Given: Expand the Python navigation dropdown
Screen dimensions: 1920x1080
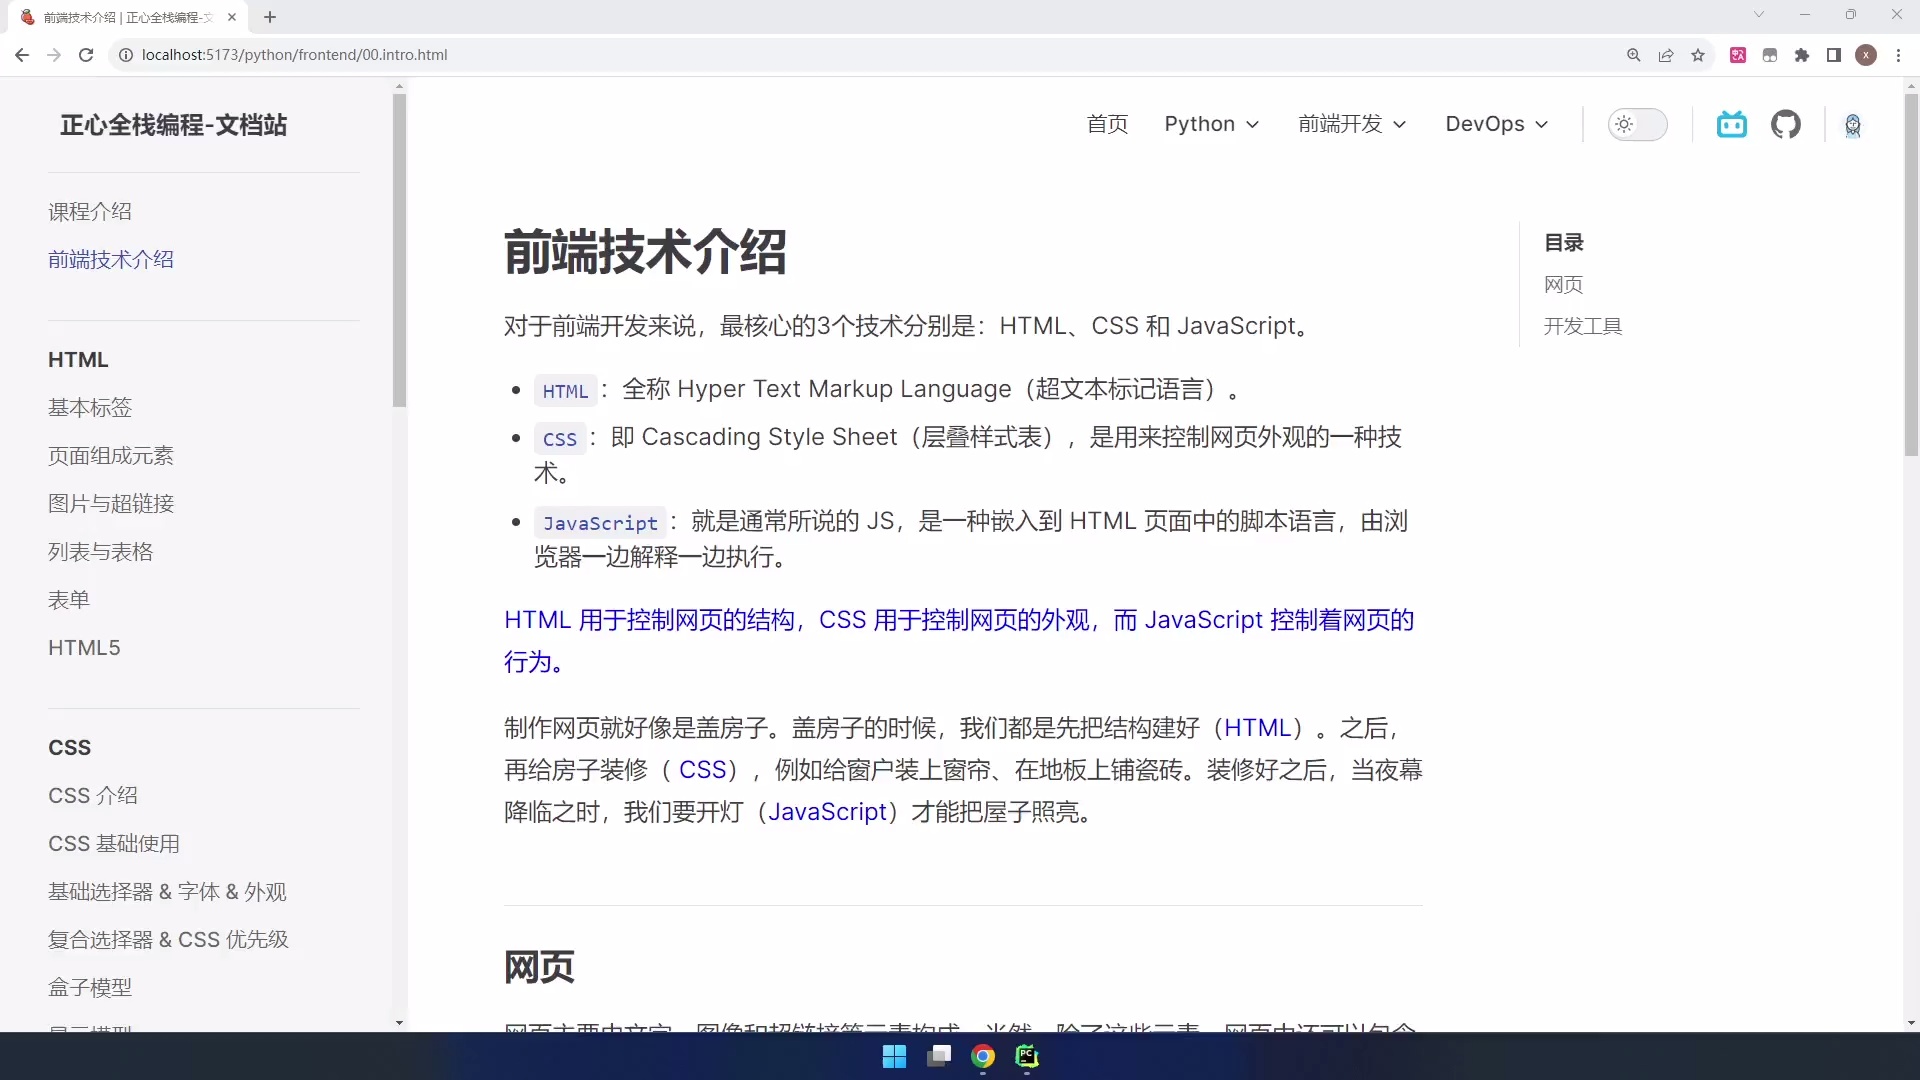Looking at the screenshot, I should 1211,124.
